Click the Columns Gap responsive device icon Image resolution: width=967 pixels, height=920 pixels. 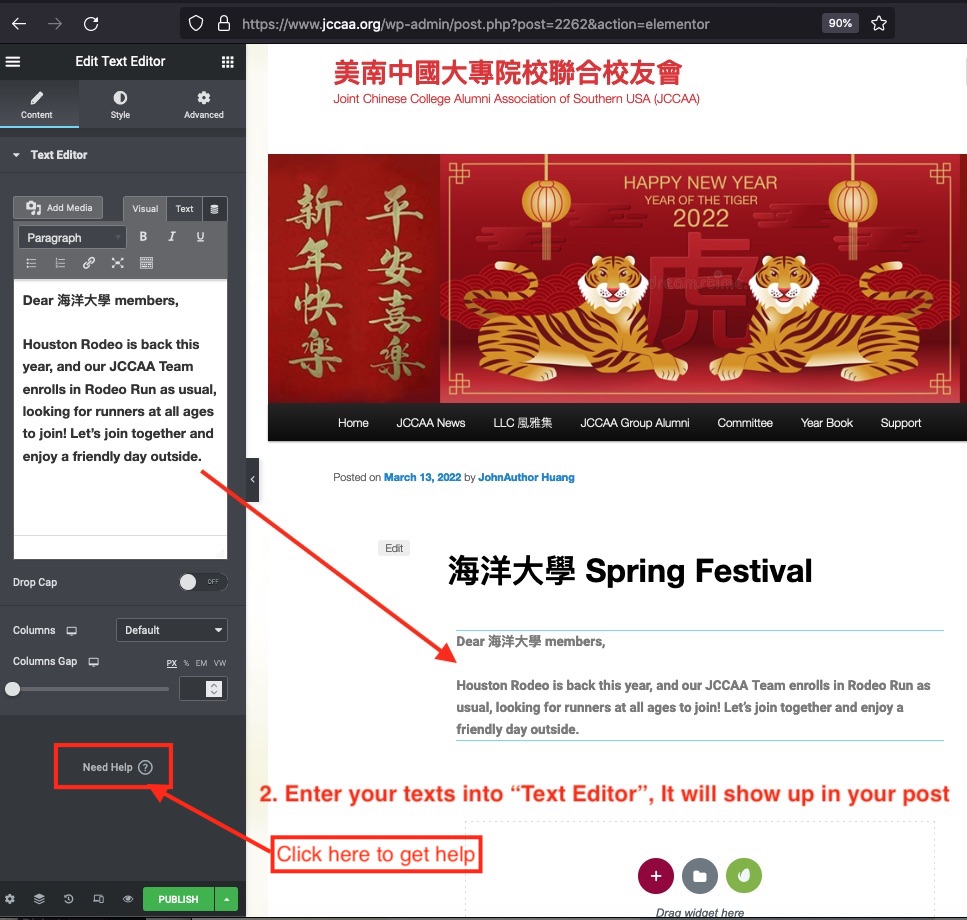pyautogui.click(x=94, y=662)
